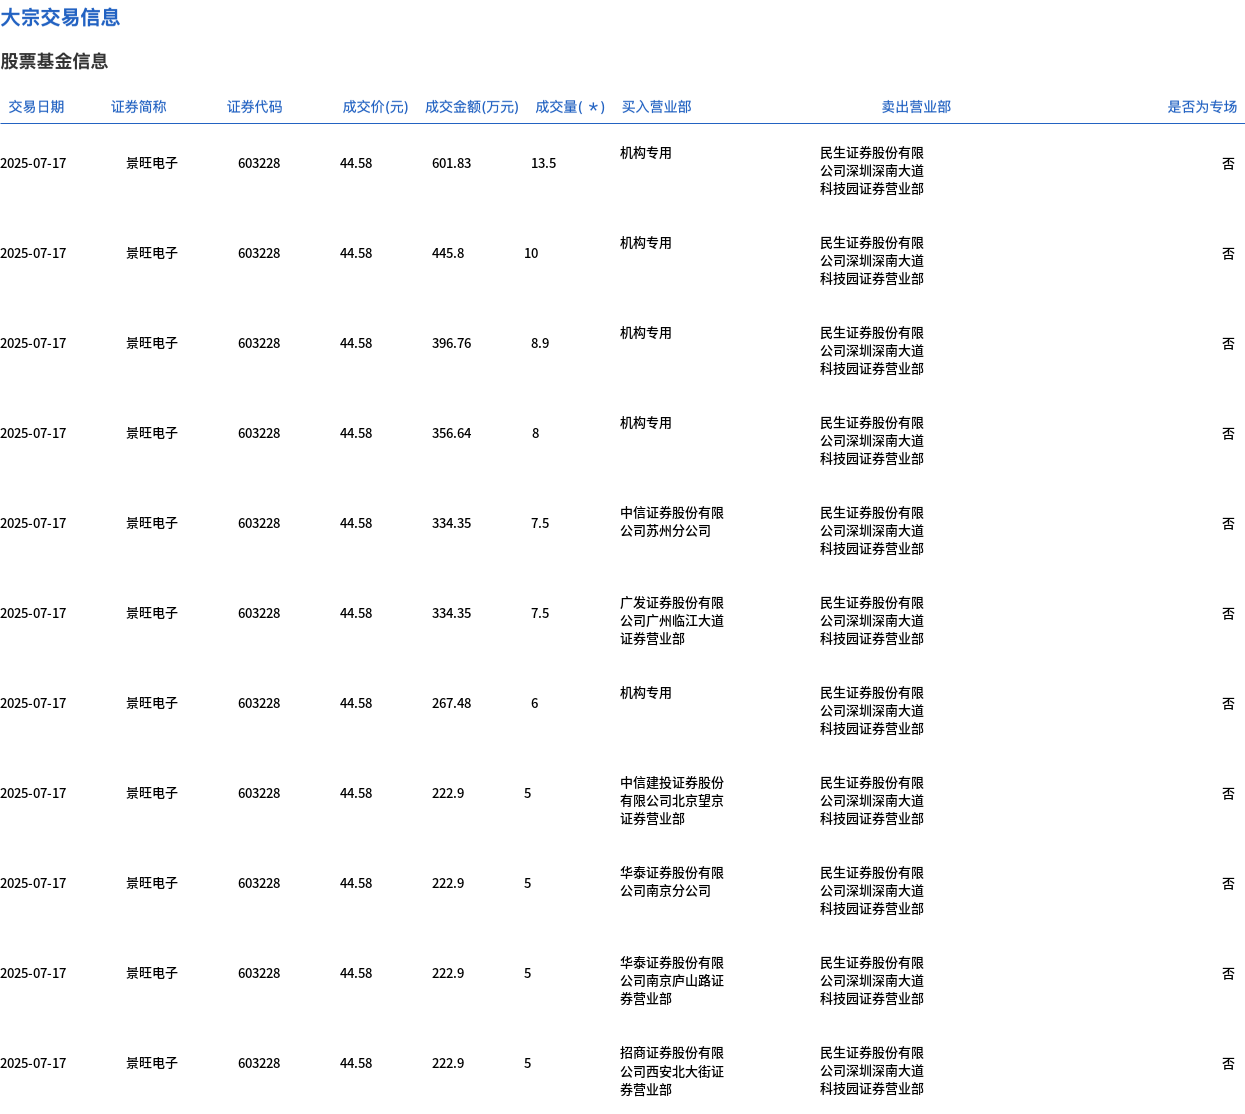This screenshot has height=1114, width=1245.
Task: Select volume cell 10
Action: (531, 253)
